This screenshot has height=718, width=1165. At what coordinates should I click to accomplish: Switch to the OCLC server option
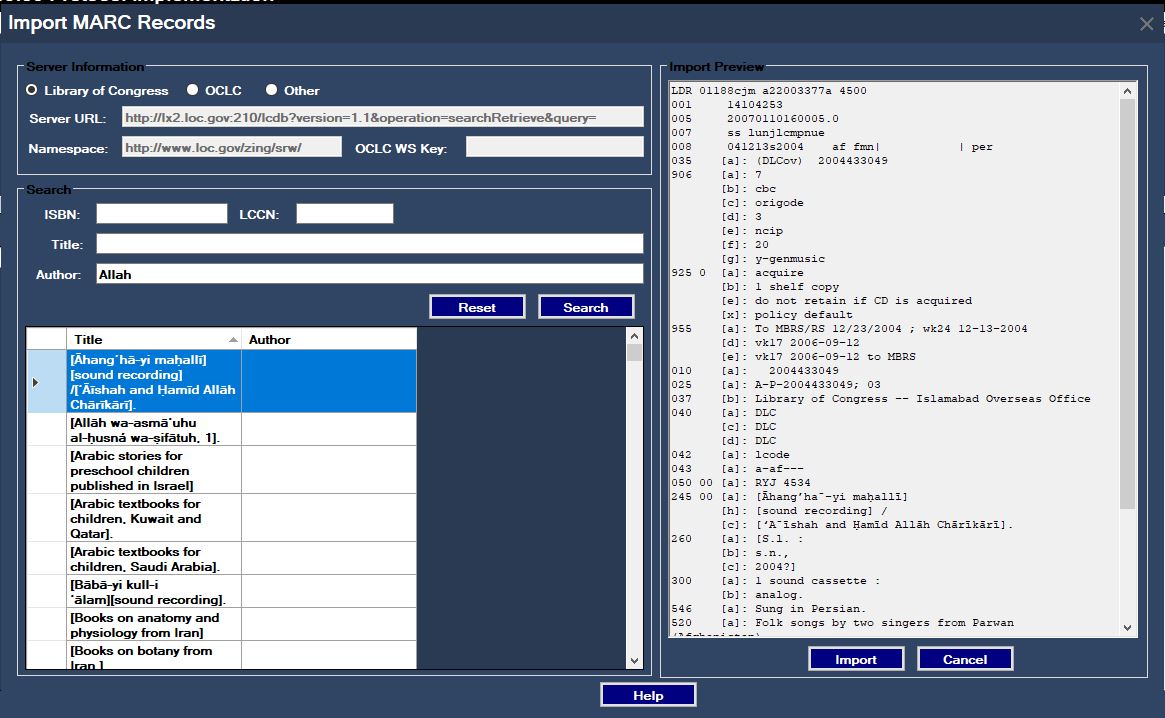tap(191, 89)
